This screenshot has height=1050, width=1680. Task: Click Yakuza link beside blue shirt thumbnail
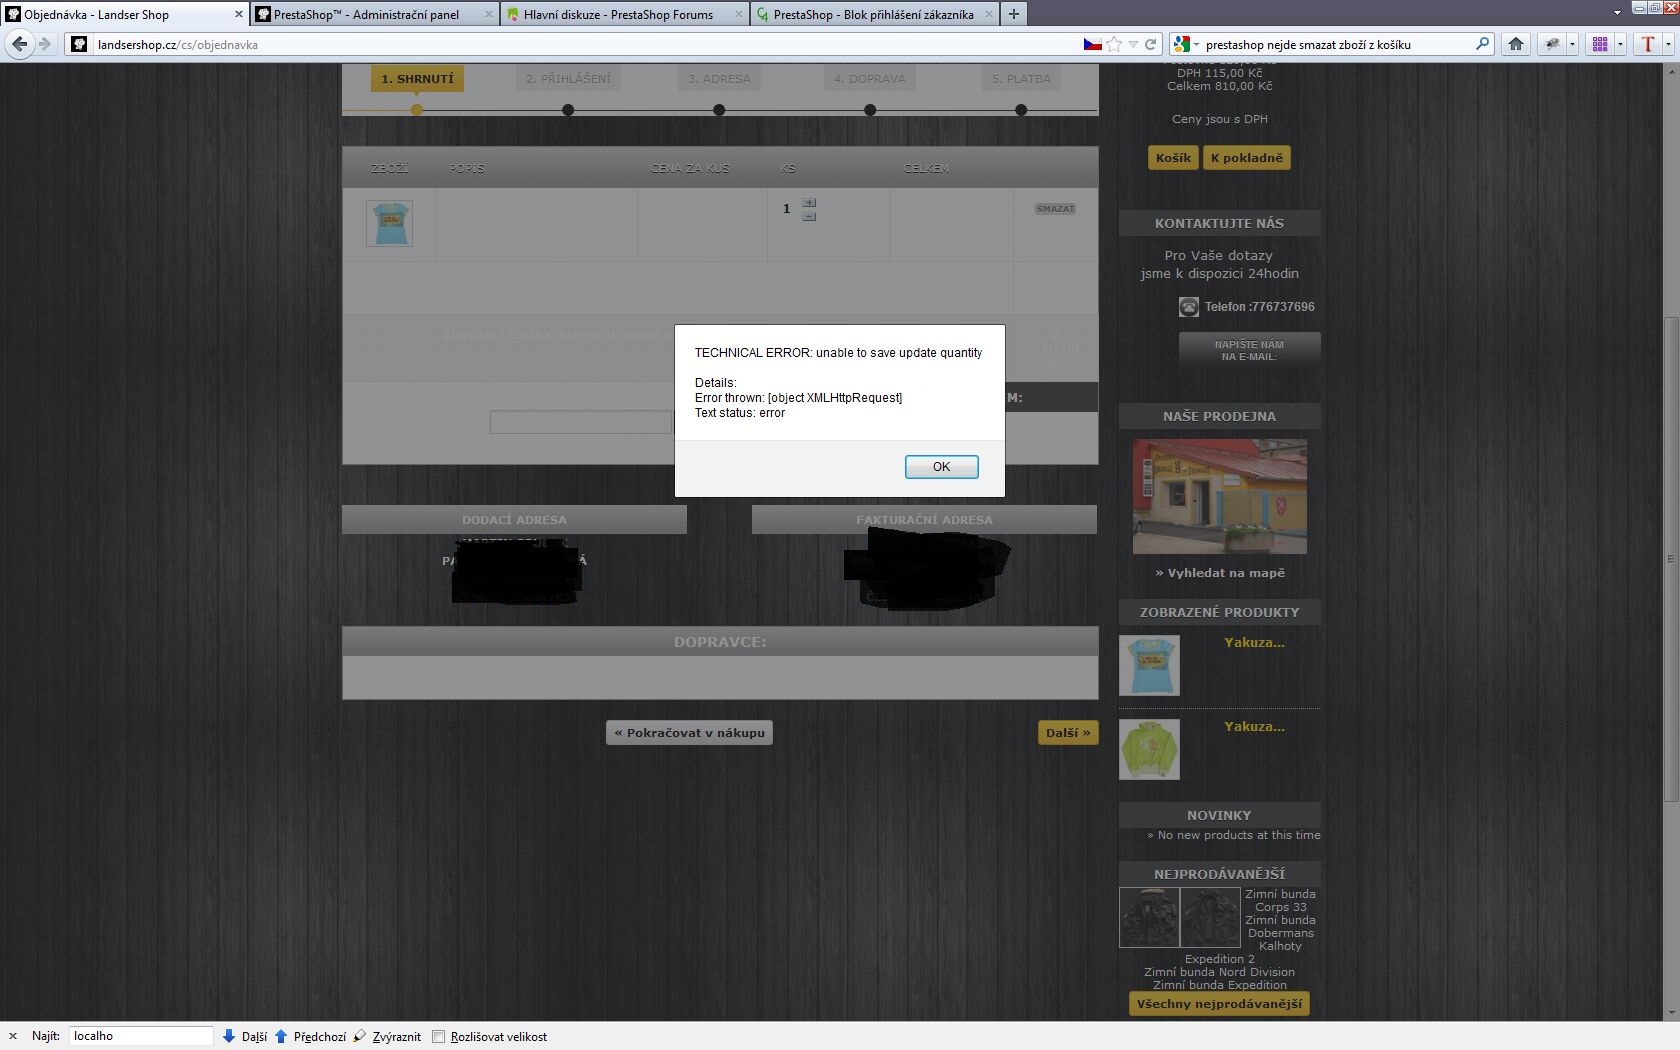pos(1254,643)
